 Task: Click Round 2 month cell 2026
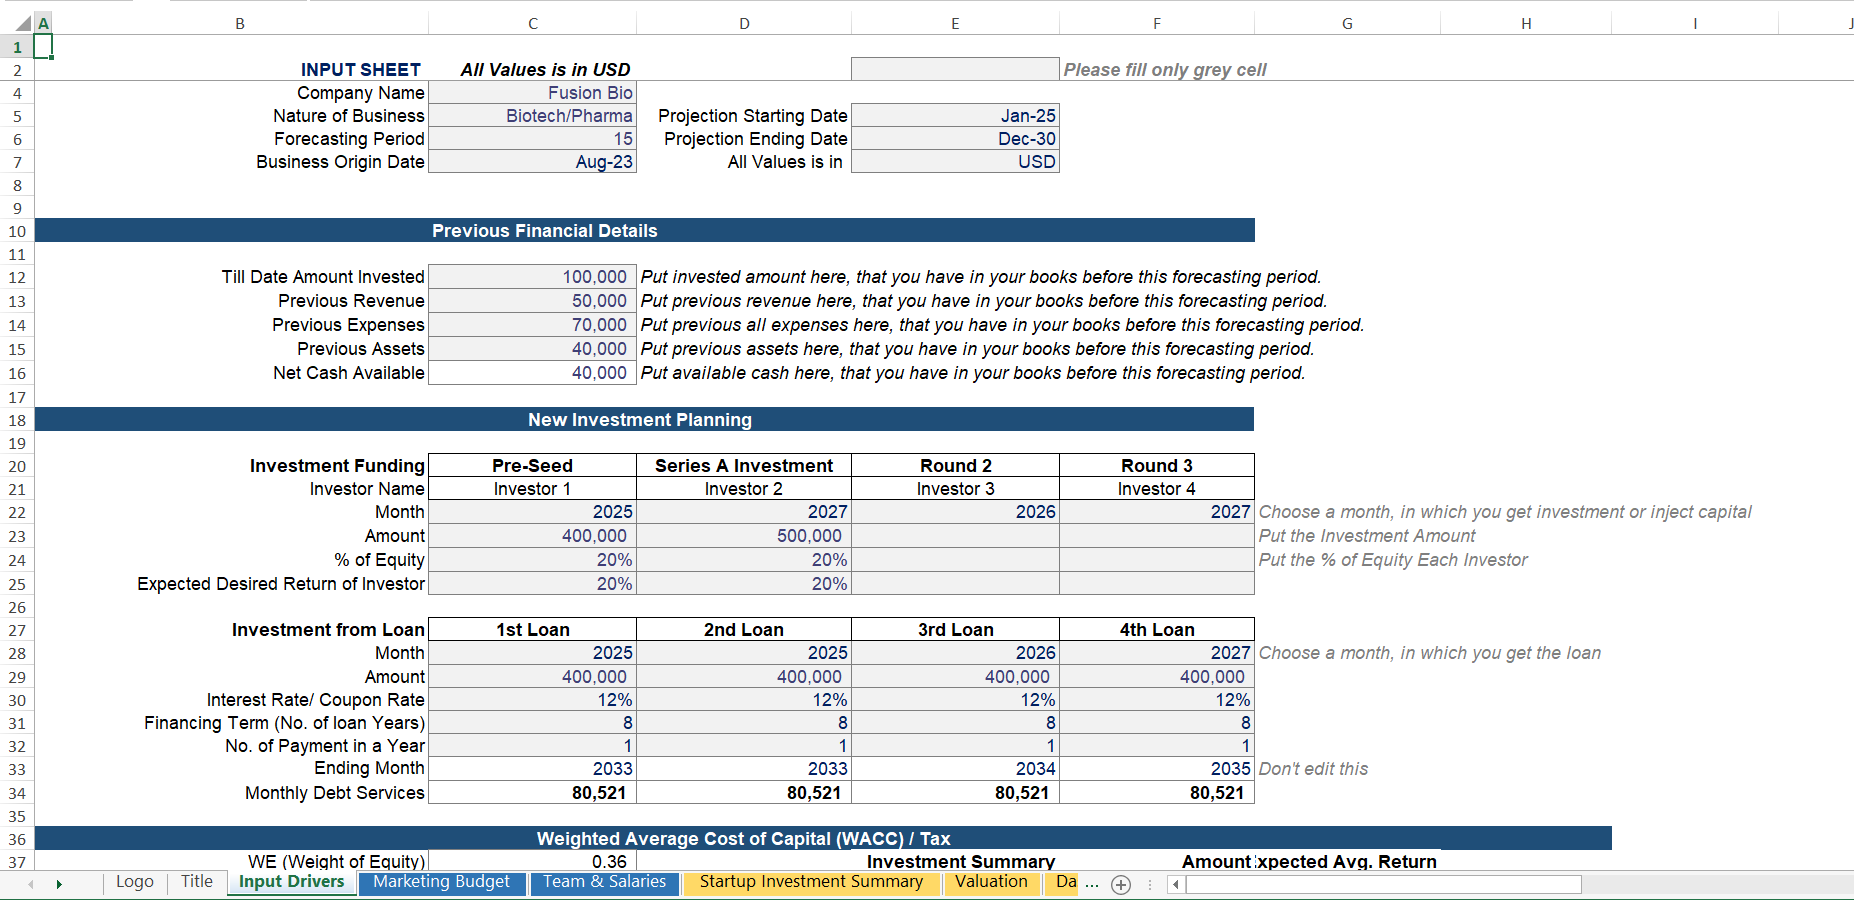point(955,512)
